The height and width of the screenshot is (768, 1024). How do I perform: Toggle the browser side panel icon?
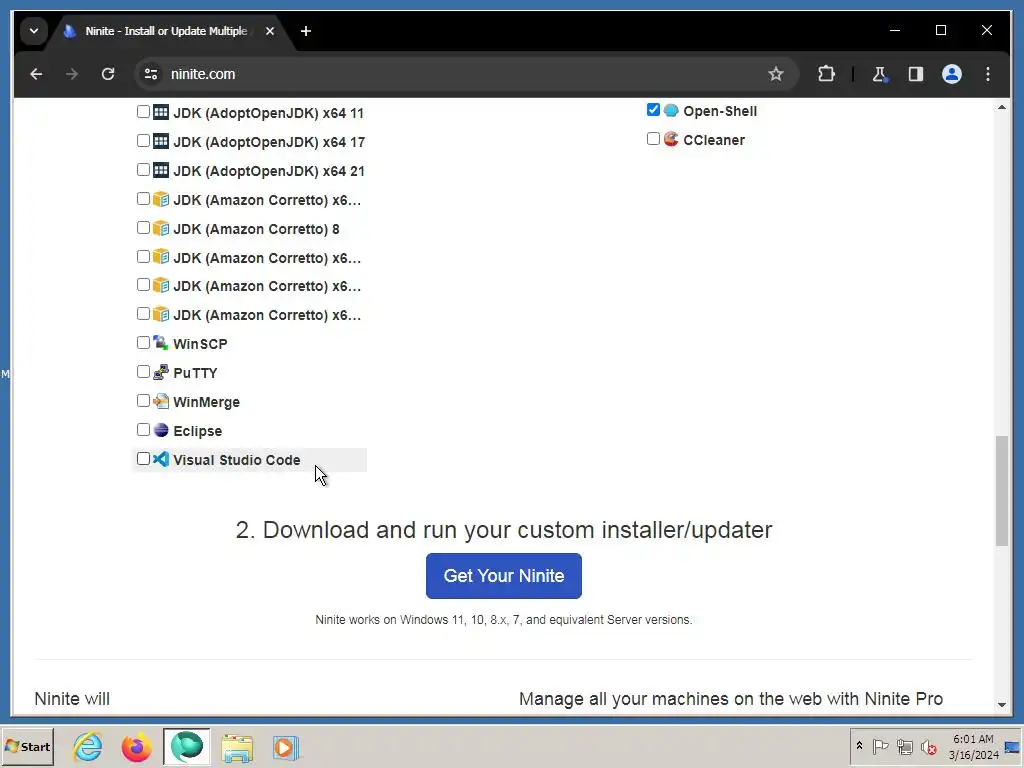click(x=916, y=74)
